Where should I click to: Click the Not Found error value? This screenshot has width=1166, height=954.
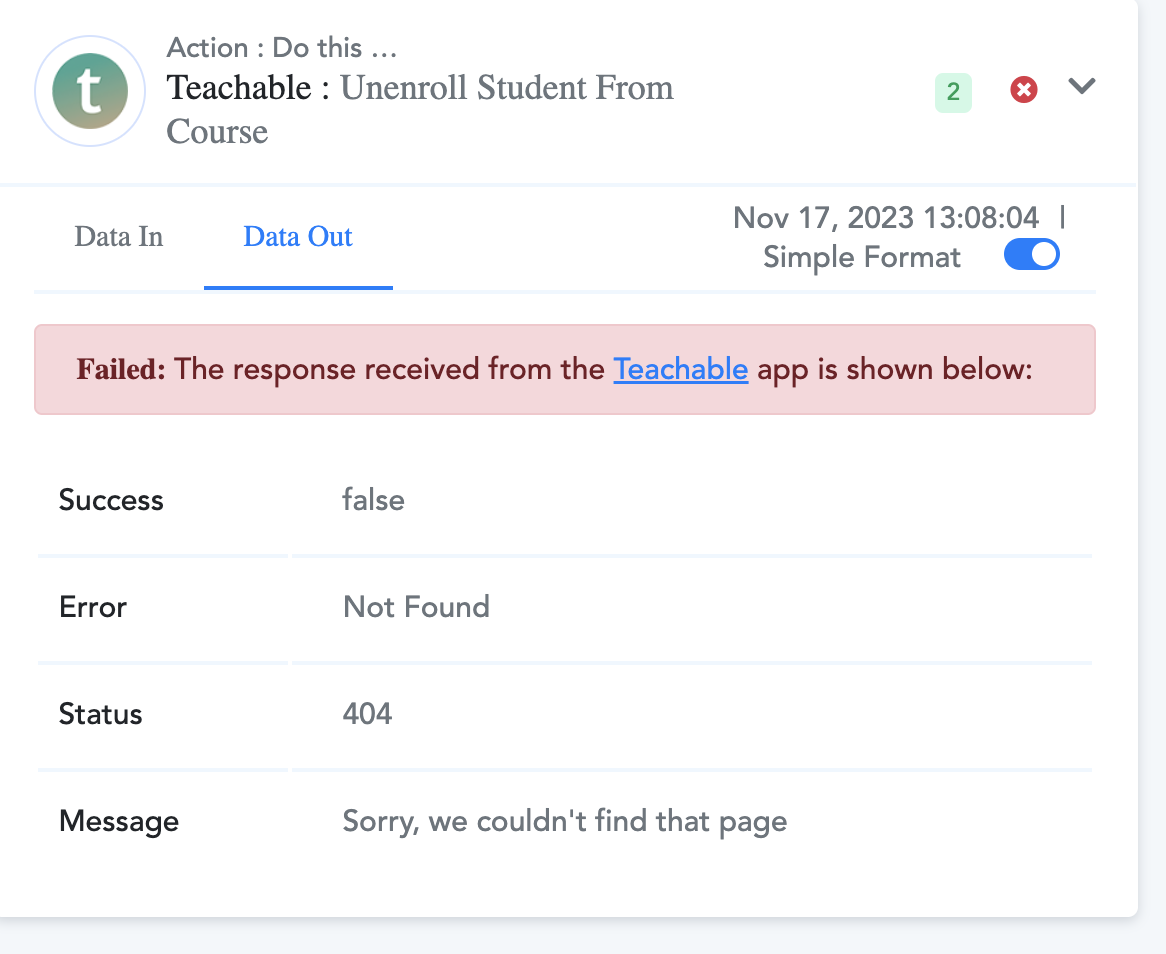(x=416, y=607)
